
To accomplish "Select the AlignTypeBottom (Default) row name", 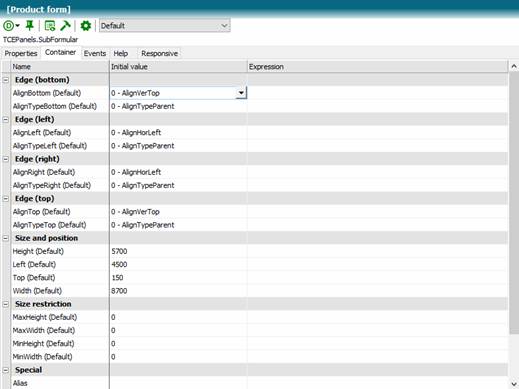I will (x=55, y=106).
